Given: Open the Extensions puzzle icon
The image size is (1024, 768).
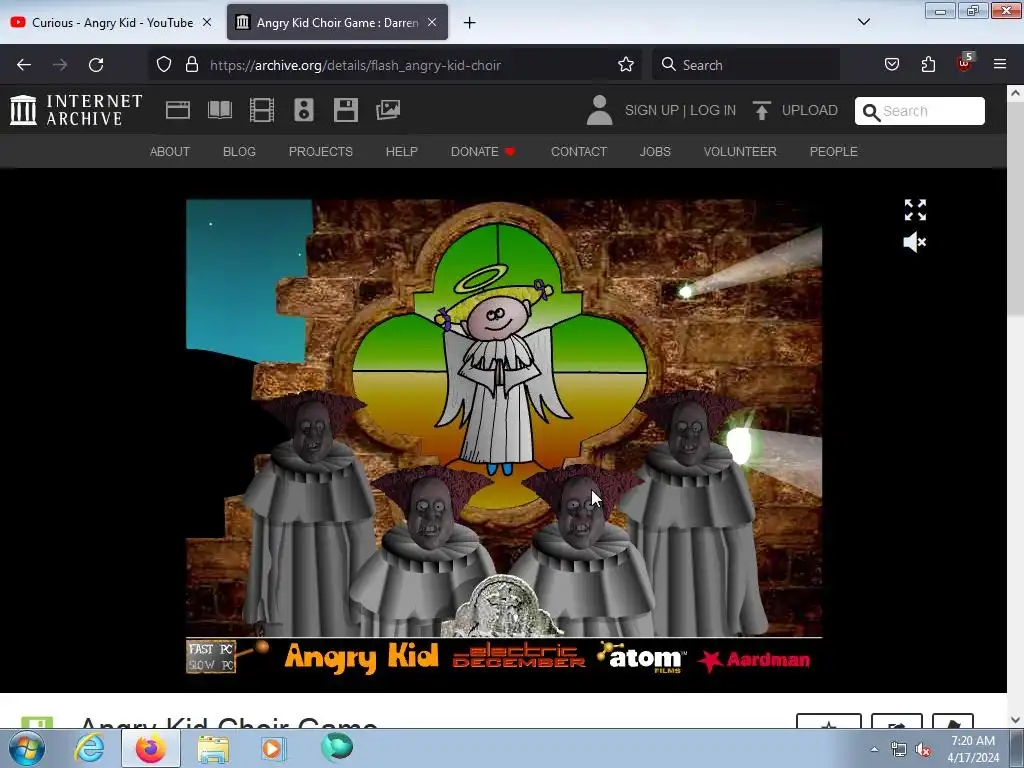Looking at the screenshot, I should 928,65.
